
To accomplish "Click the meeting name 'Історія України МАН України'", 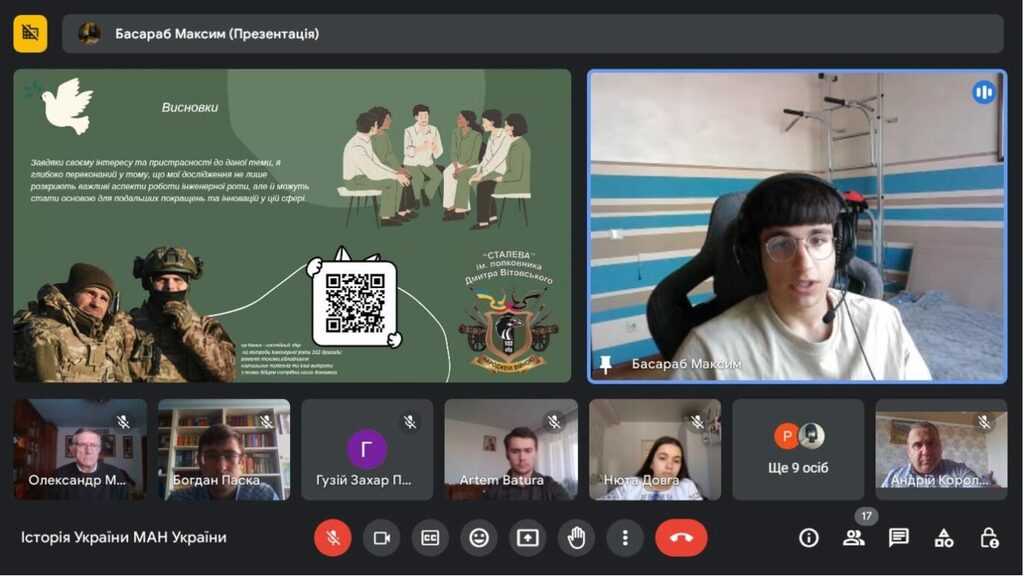I will (124, 538).
